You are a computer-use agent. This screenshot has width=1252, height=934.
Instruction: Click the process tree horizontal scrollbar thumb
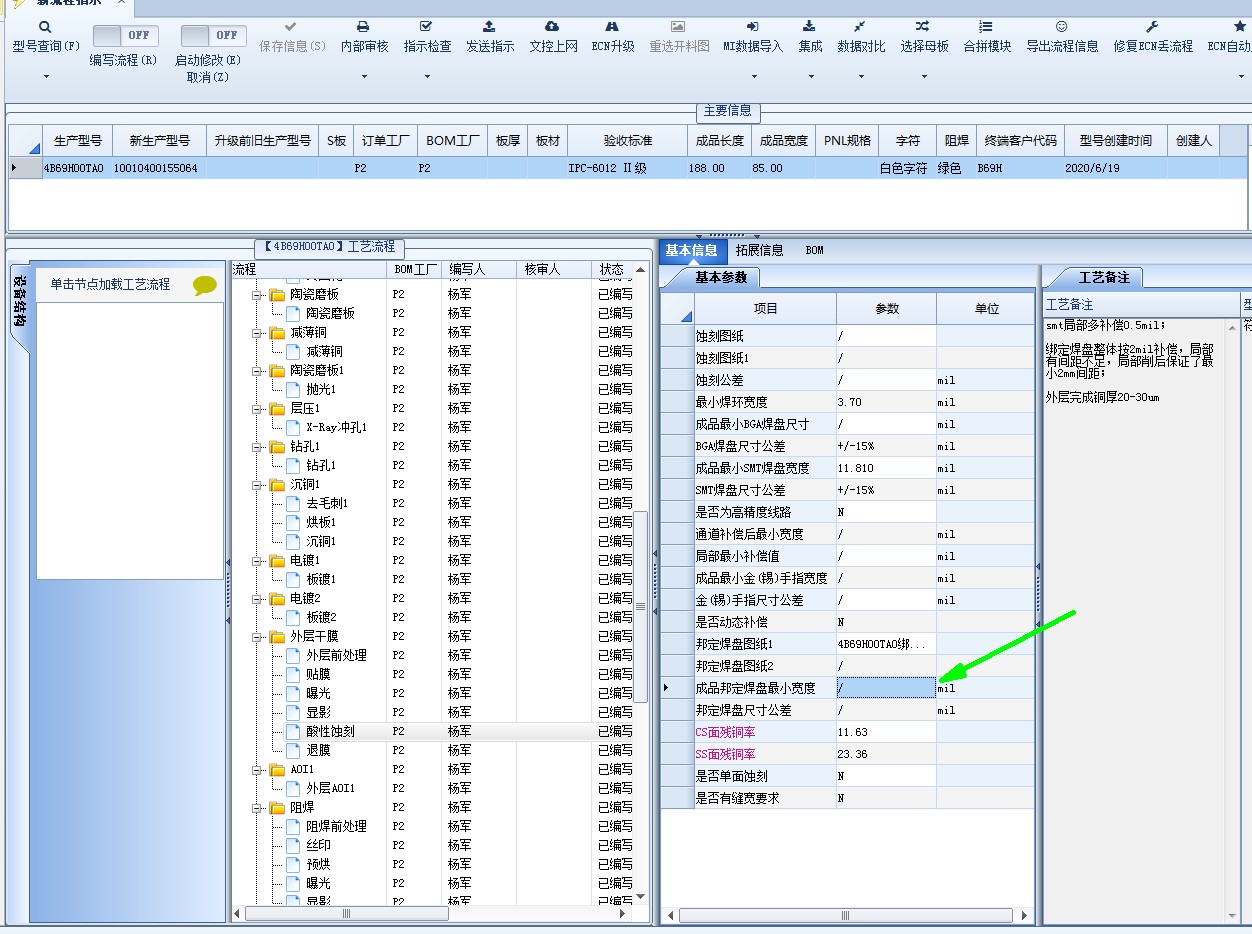pos(346,914)
